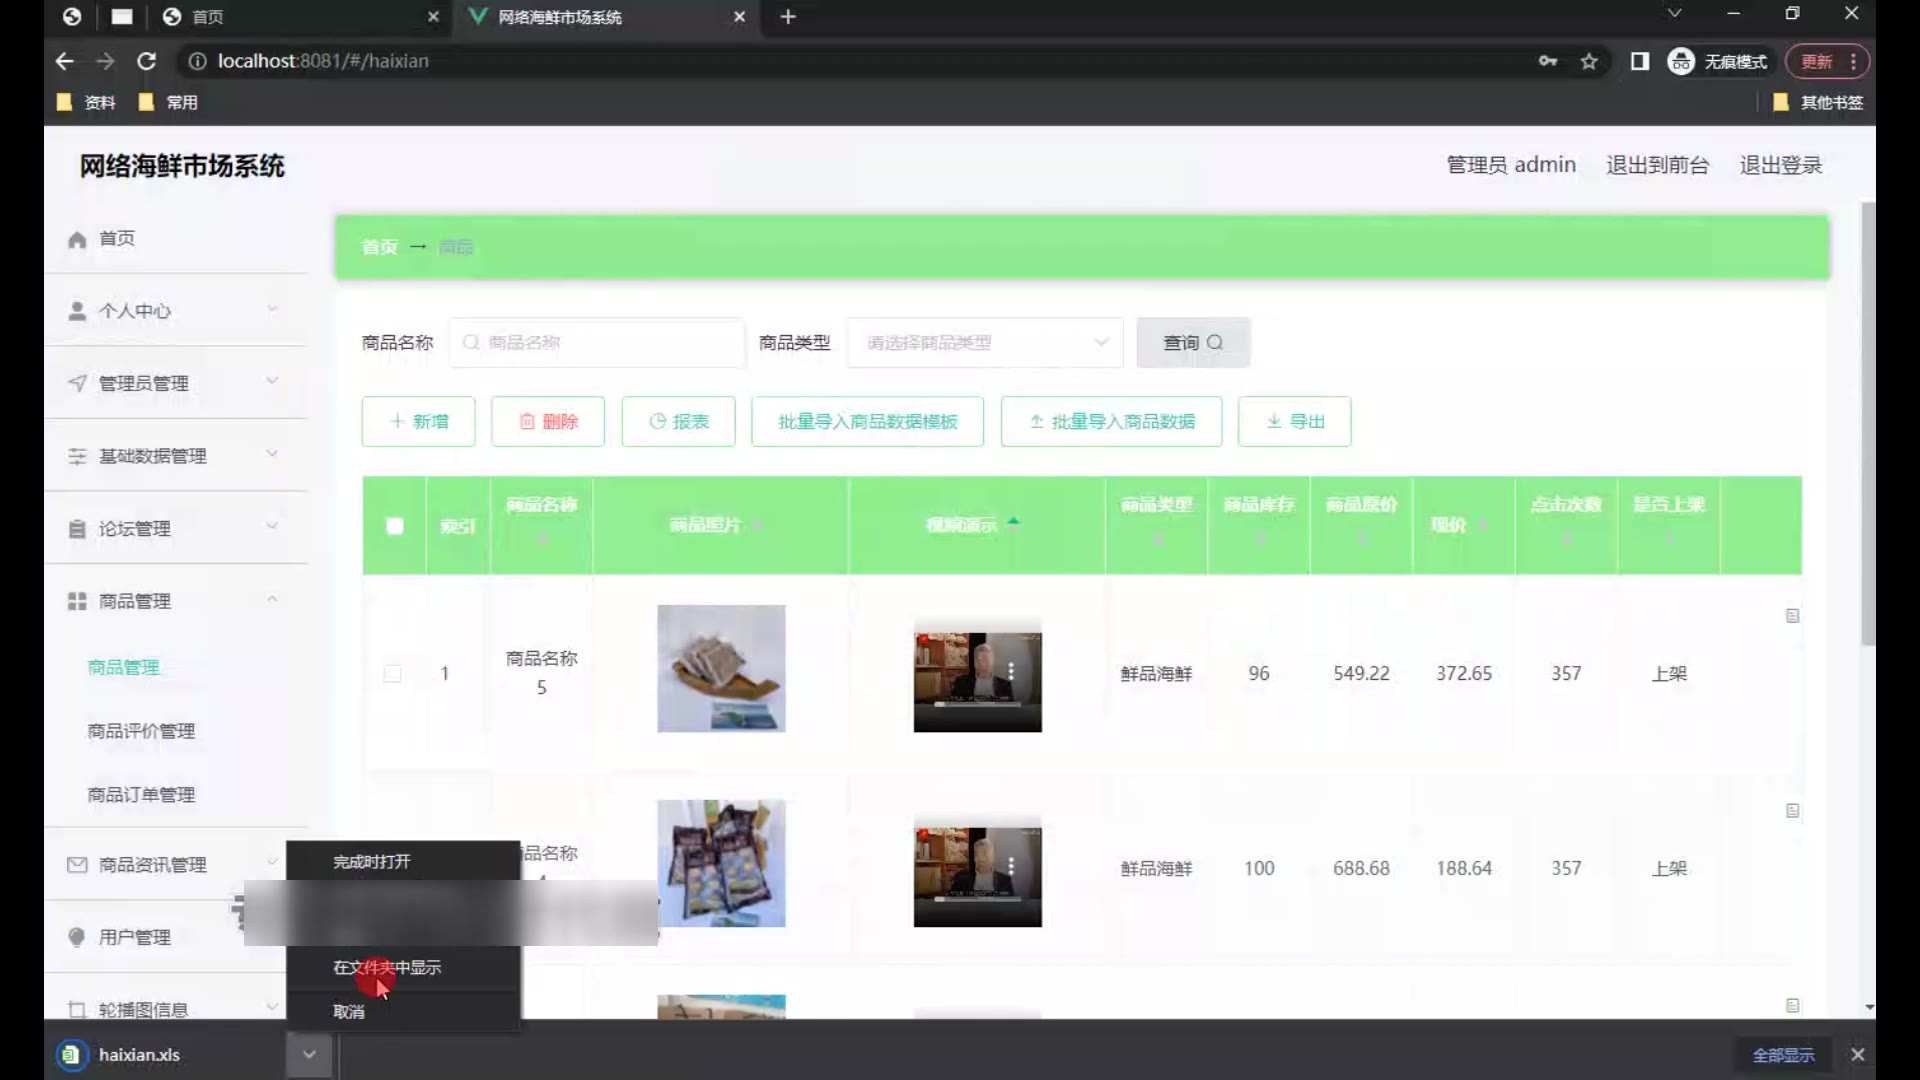Click the browser reload icon
The image size is (1920, 1080).
coord(146,61)
